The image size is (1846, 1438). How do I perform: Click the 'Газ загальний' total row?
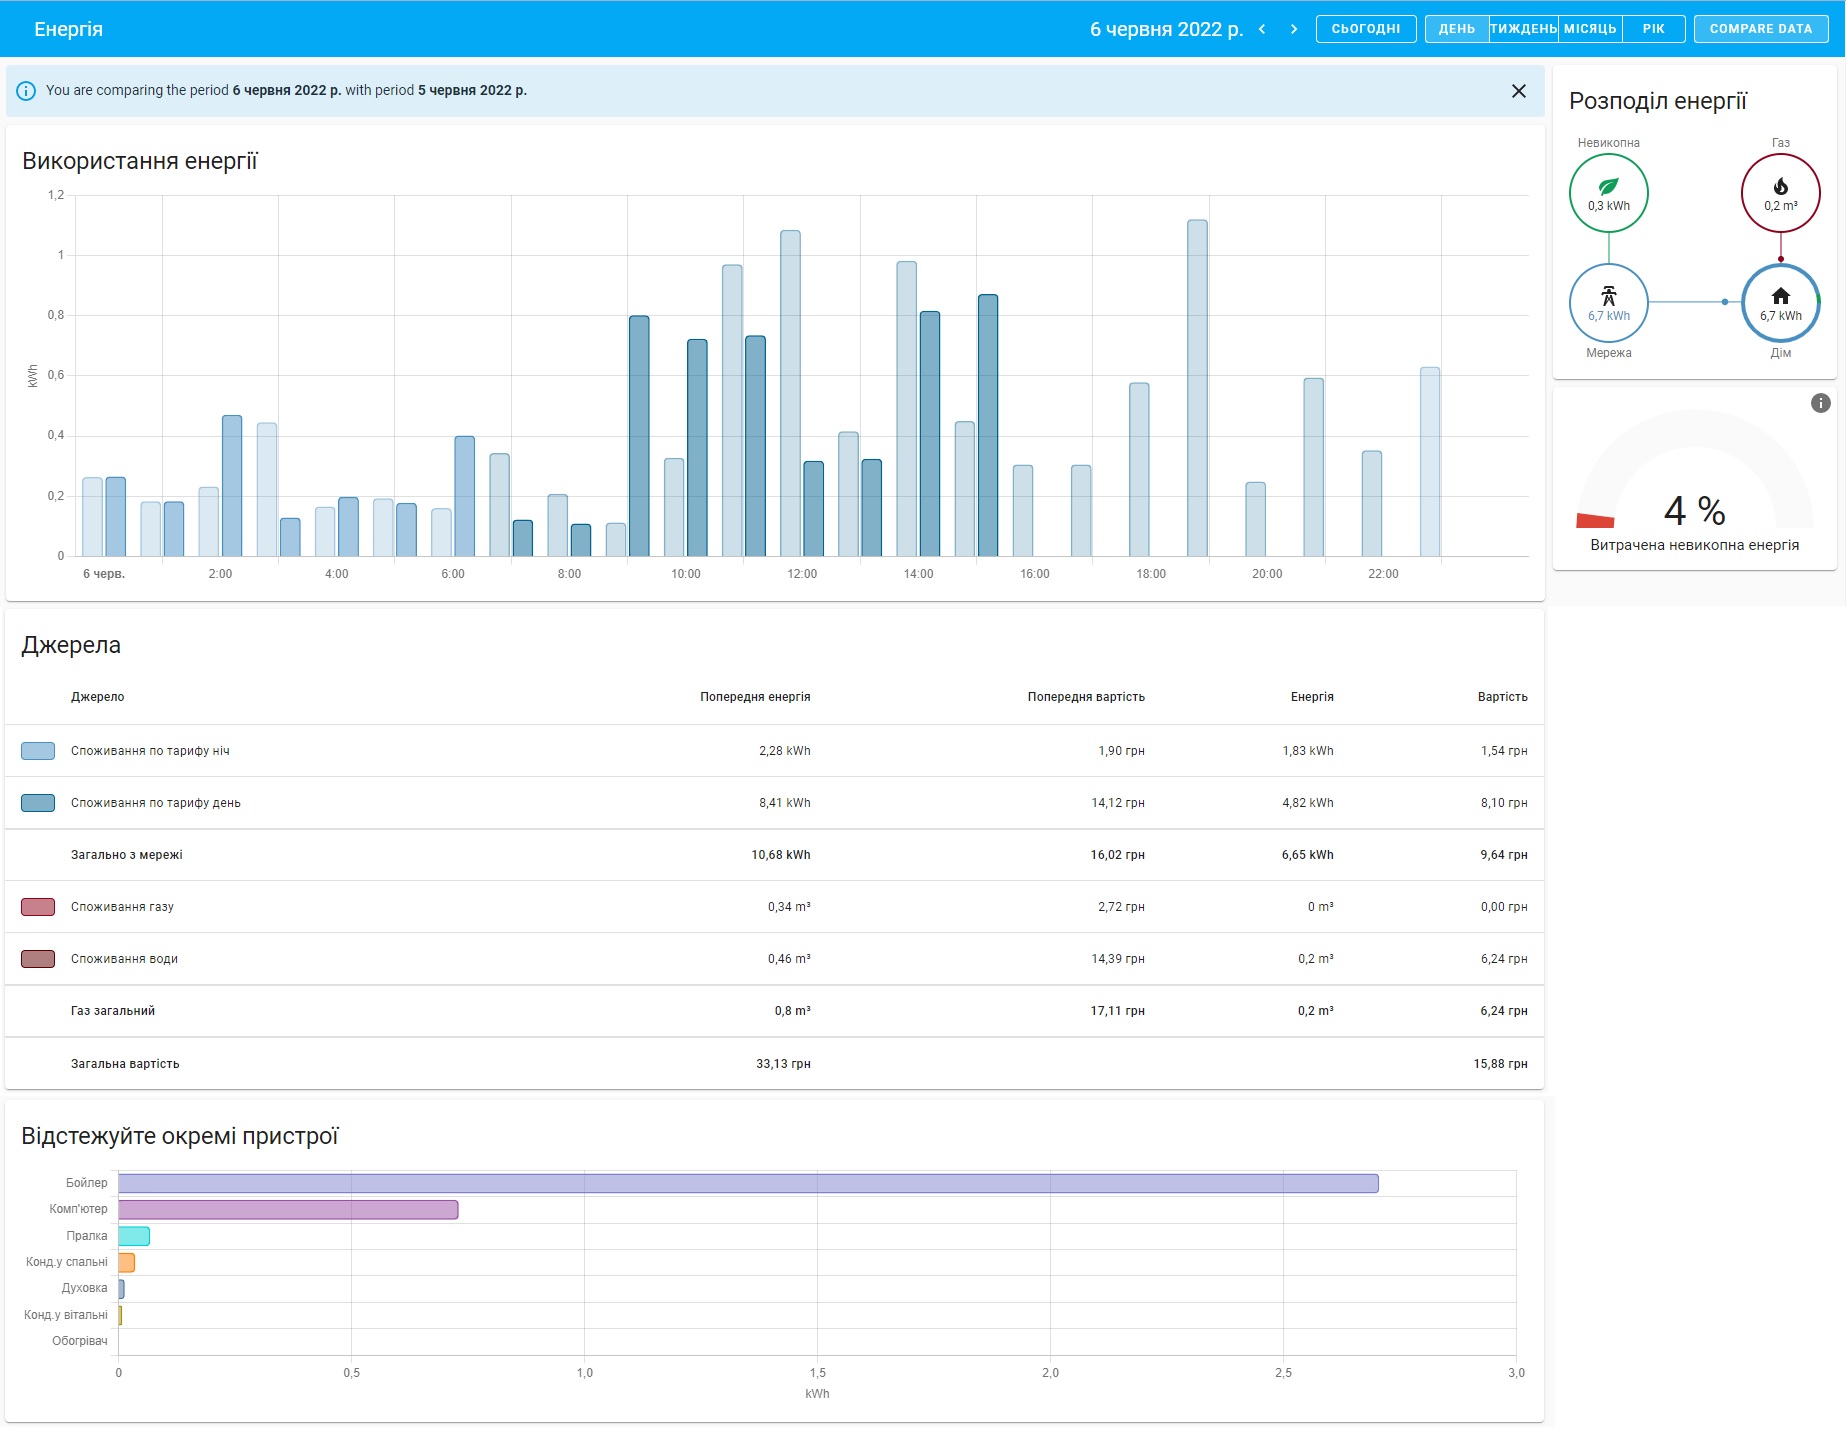click(774, 1011)
